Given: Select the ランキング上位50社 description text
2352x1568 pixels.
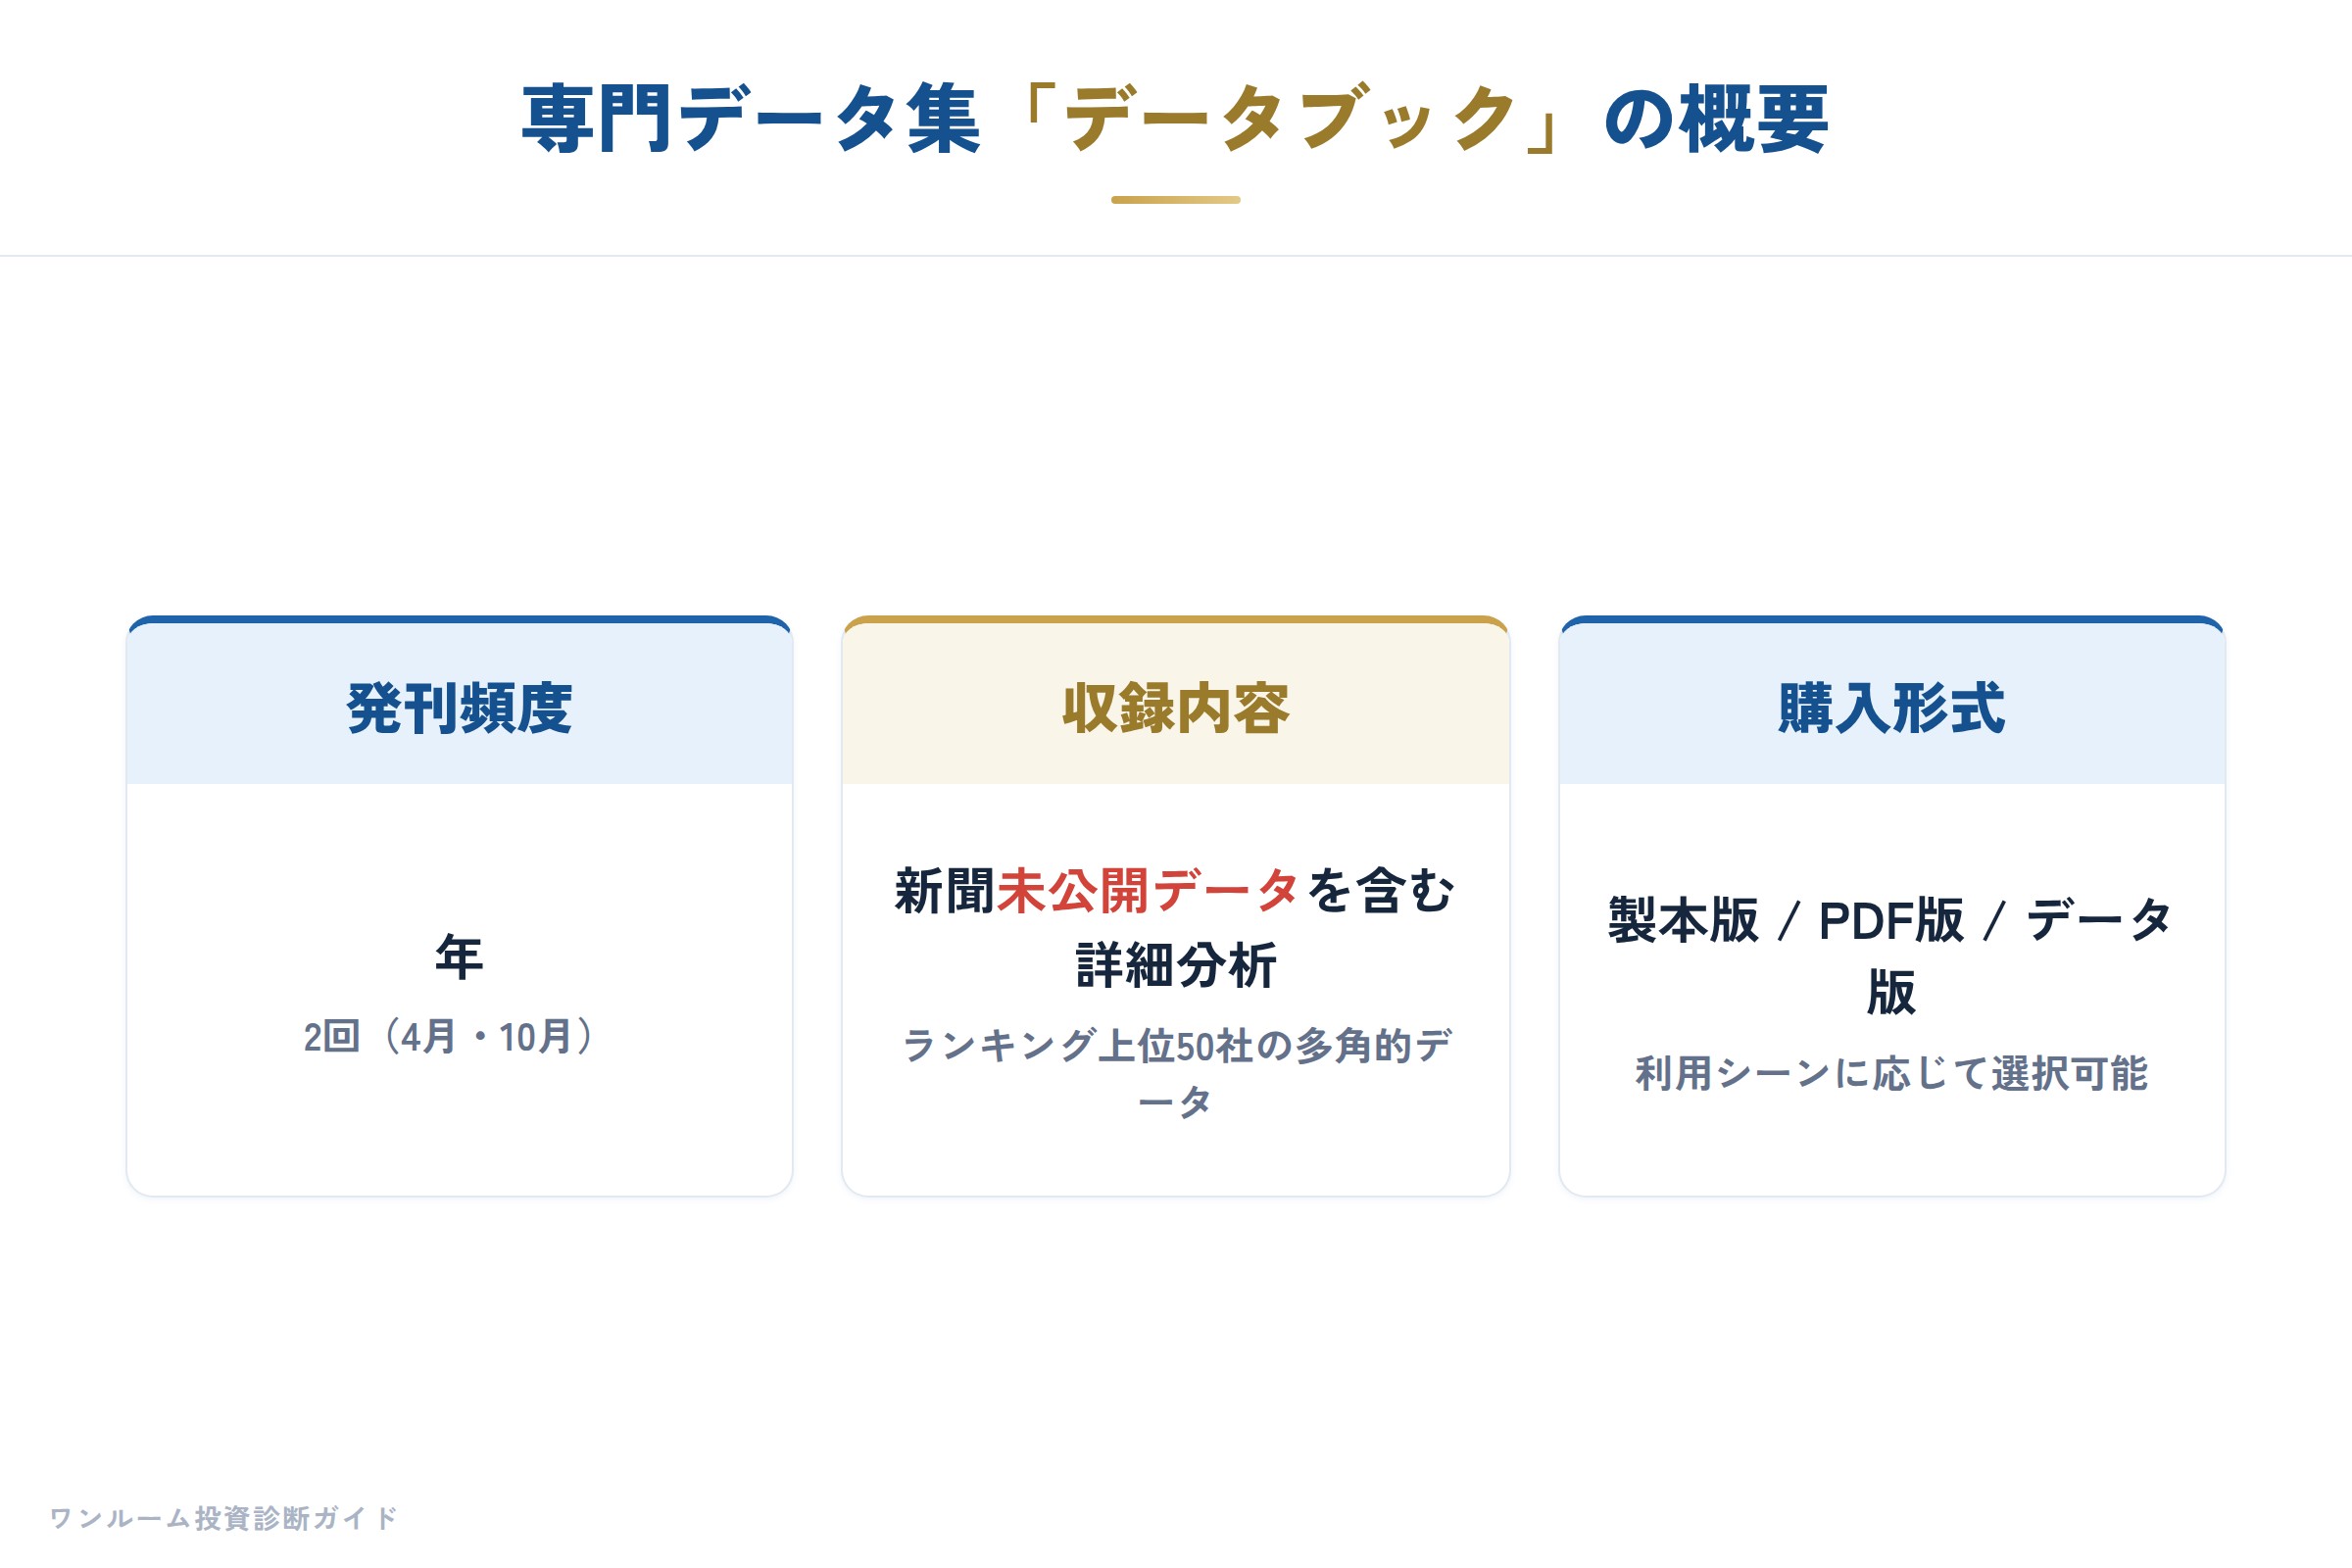Looking at the screenshot, I should point(1176,1073).
